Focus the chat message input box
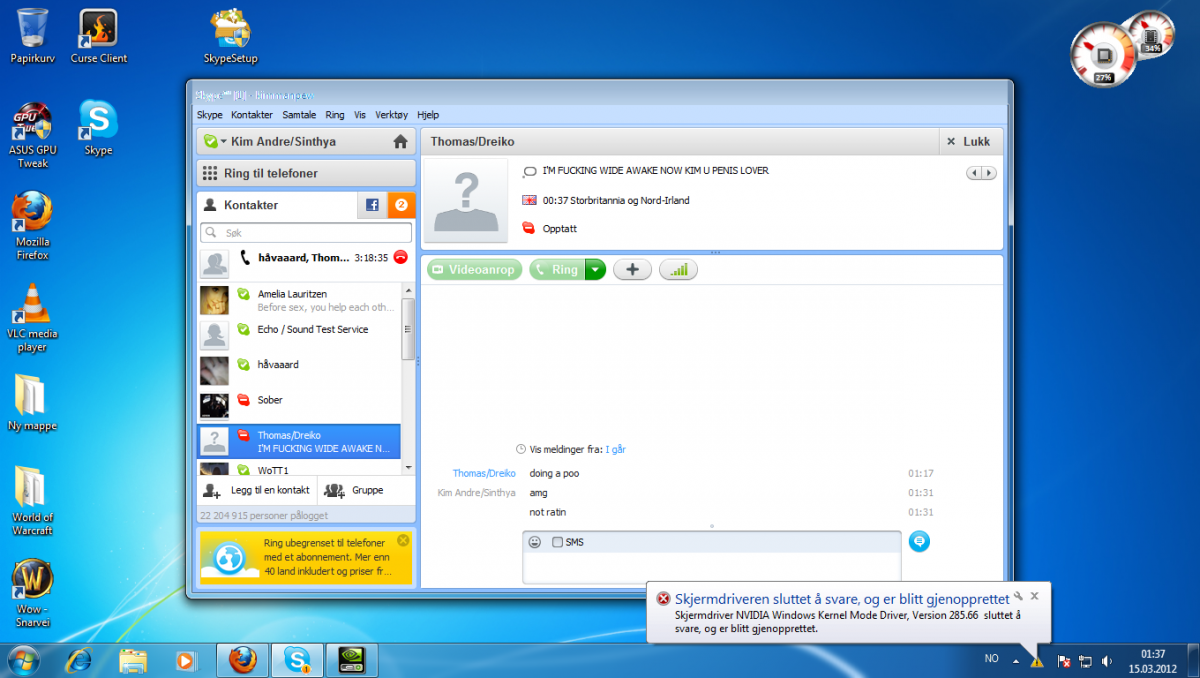The height and width of the screenshot is (678, 1200). coord(711,567)
